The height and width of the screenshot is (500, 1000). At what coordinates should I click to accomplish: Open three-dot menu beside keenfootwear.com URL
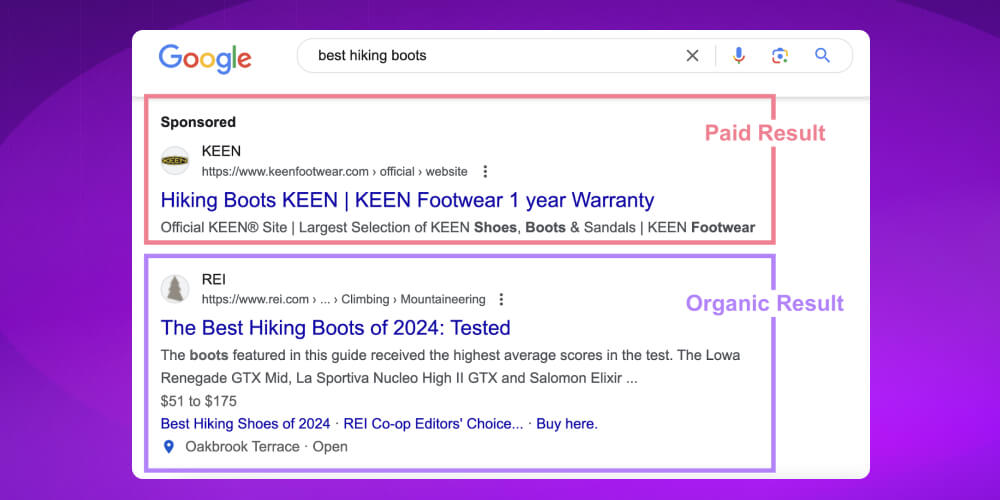485,172
